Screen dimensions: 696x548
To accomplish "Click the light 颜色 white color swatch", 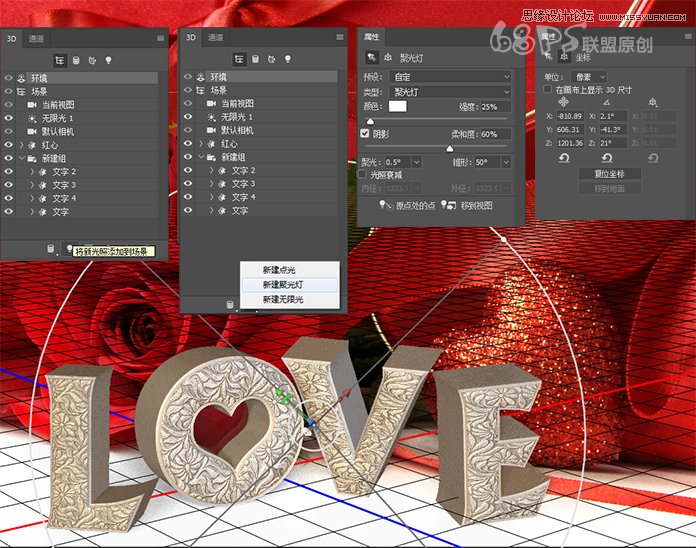I will coord(398,106).
